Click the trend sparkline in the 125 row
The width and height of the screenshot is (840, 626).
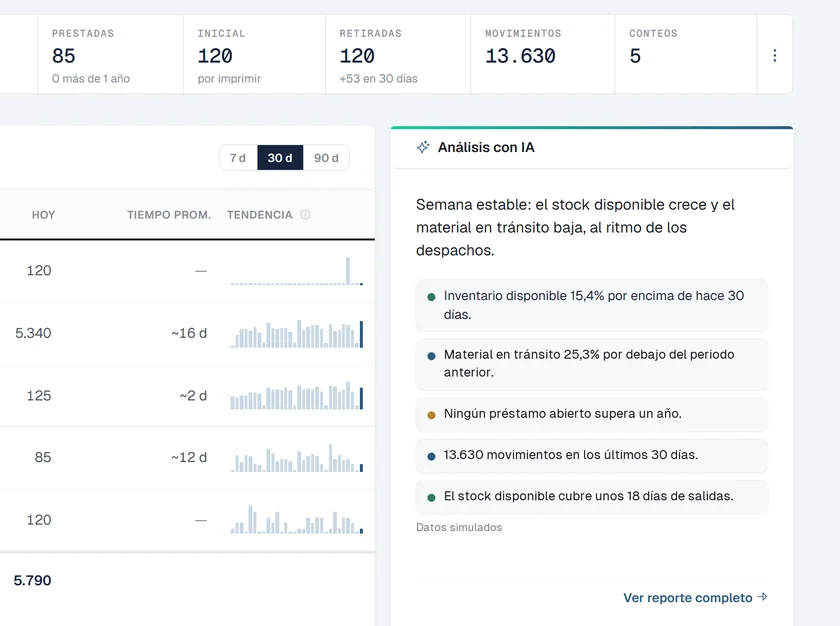pyautogui.click(x=297, y=396)
